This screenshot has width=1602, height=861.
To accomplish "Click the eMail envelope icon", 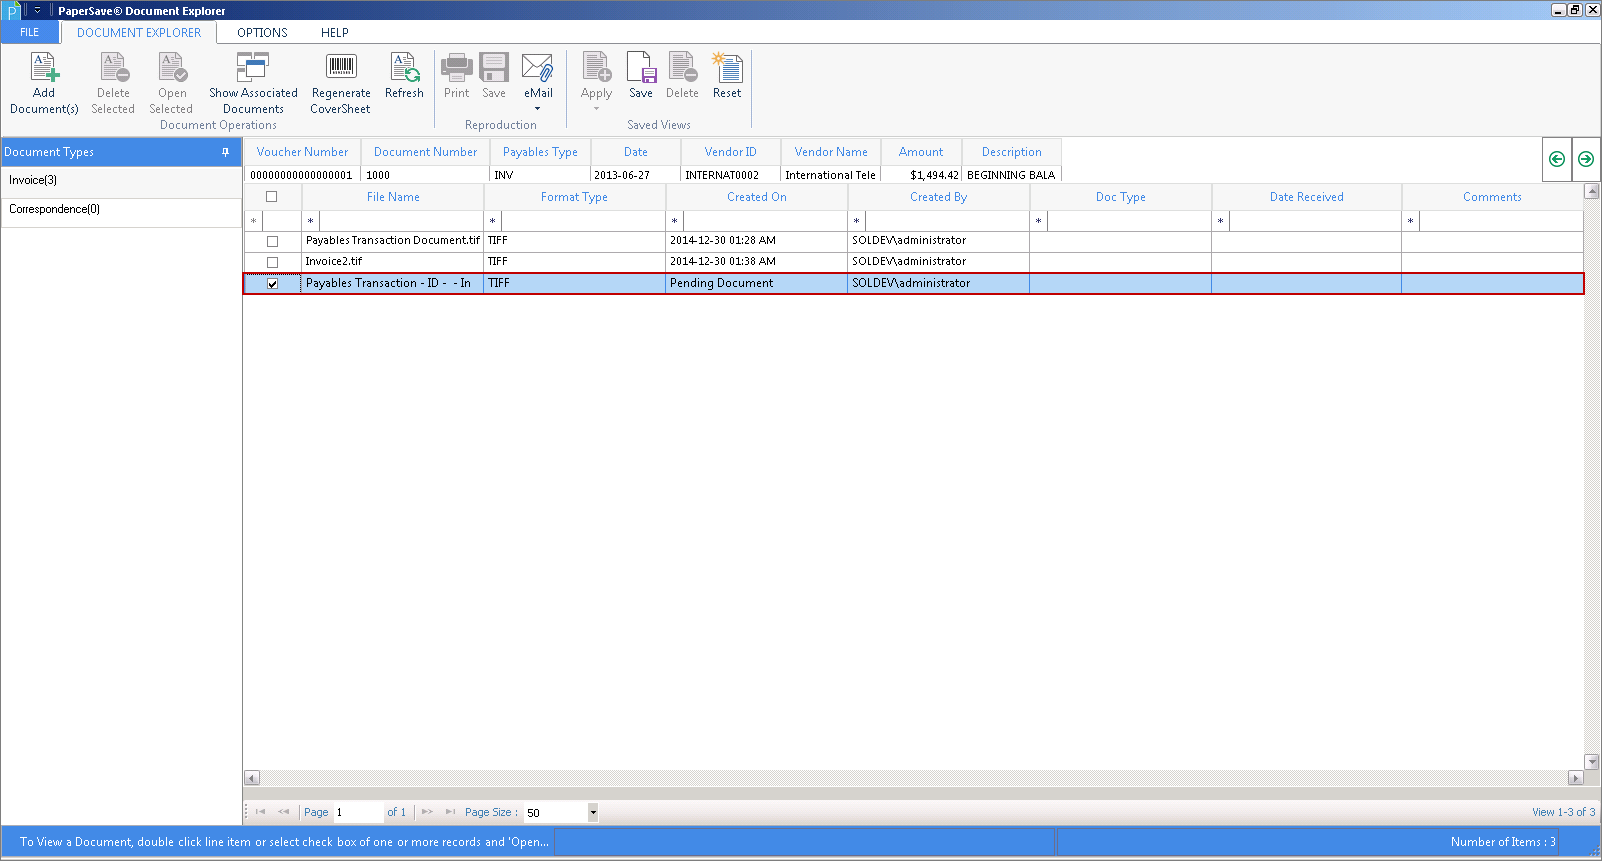I will click(x=538, y=67).
